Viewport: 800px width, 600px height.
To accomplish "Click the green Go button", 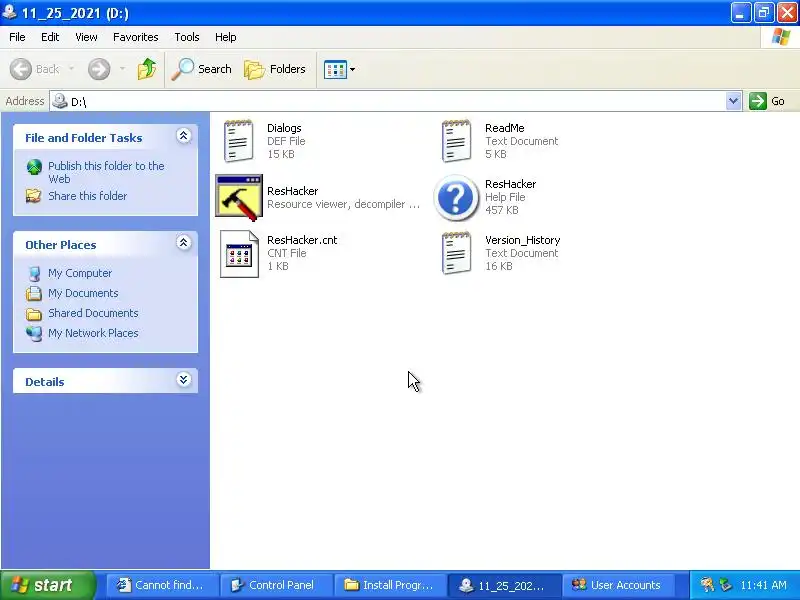I will click(x=767, y=101).
